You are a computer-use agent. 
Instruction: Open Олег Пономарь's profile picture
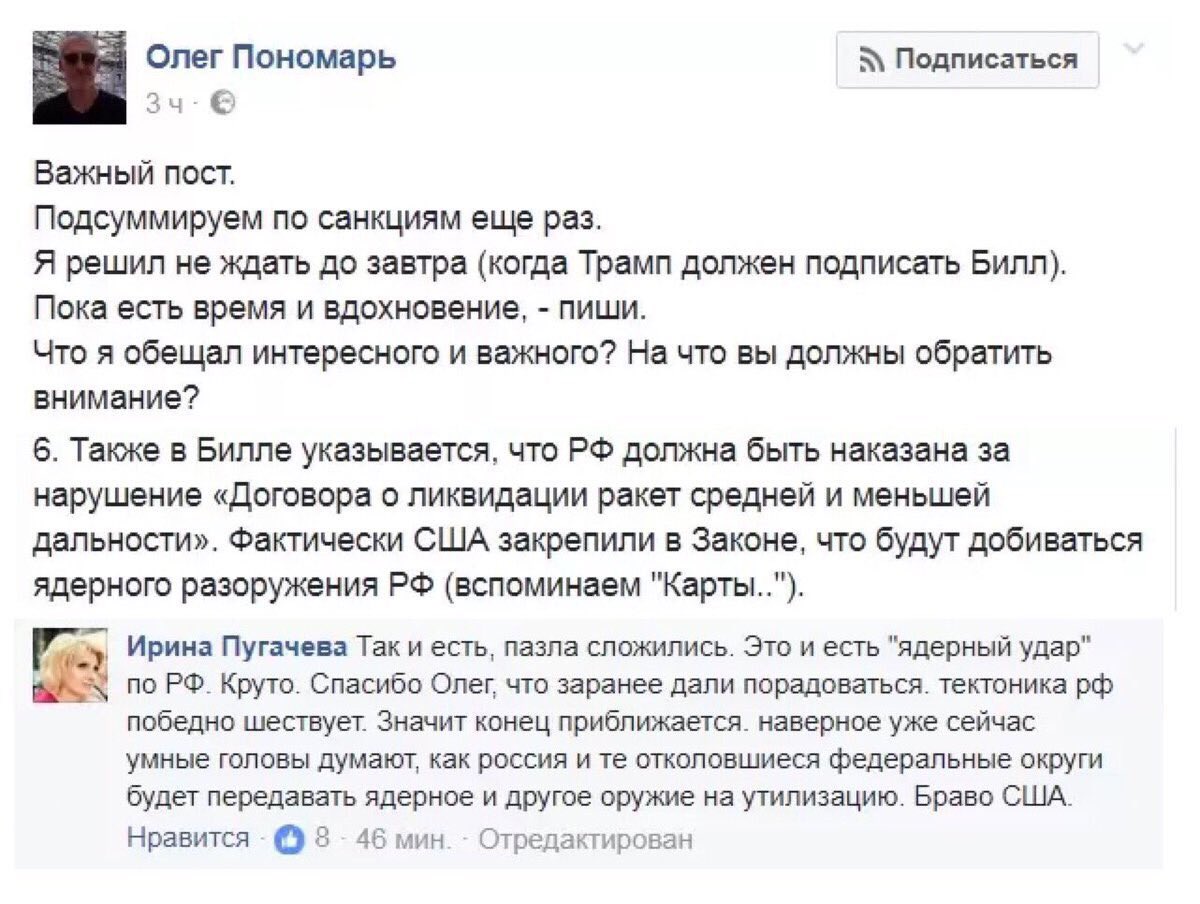(x=80, y=77)
